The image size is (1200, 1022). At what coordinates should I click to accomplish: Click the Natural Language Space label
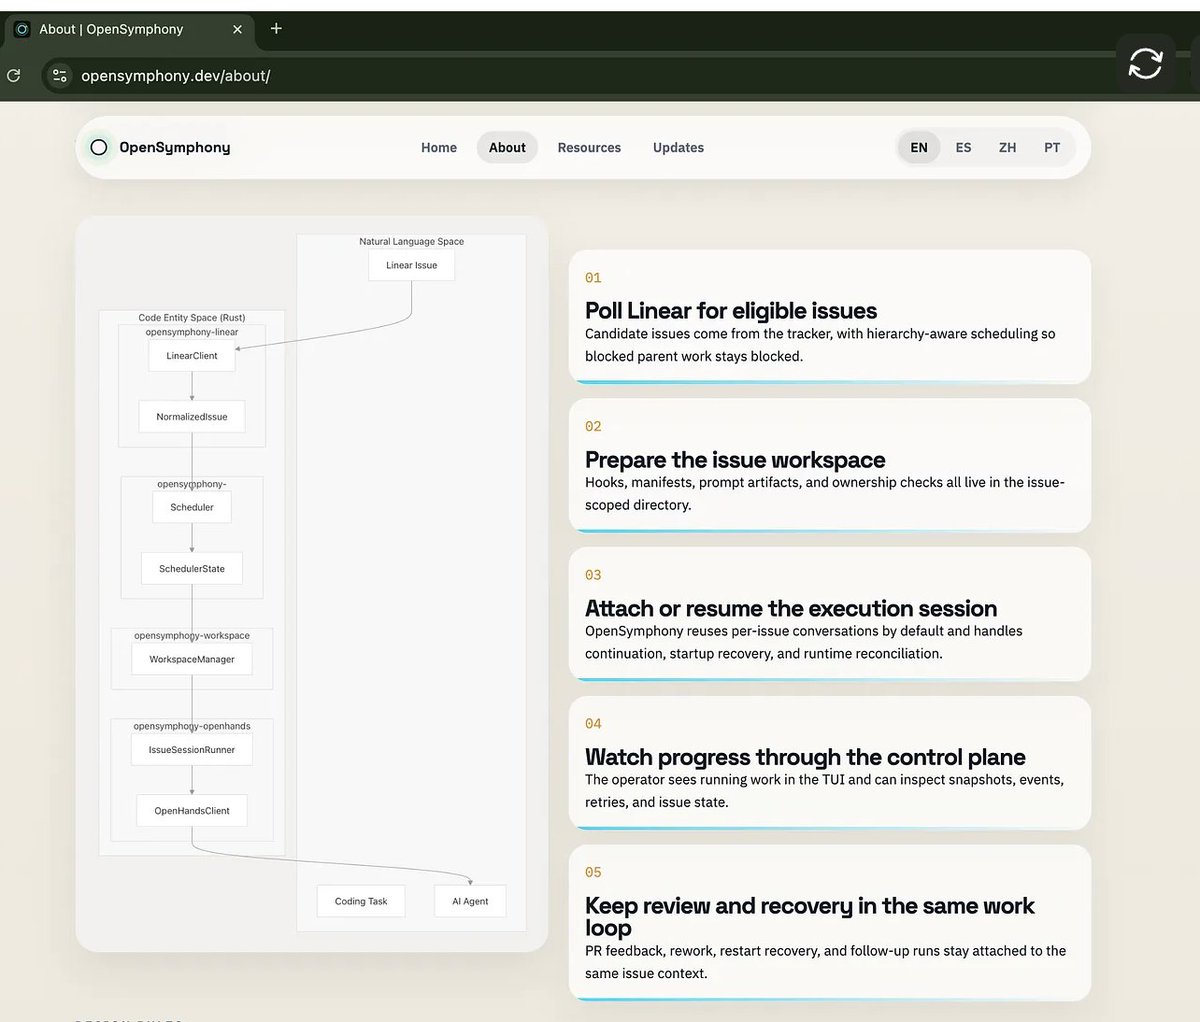pos(412,241)
